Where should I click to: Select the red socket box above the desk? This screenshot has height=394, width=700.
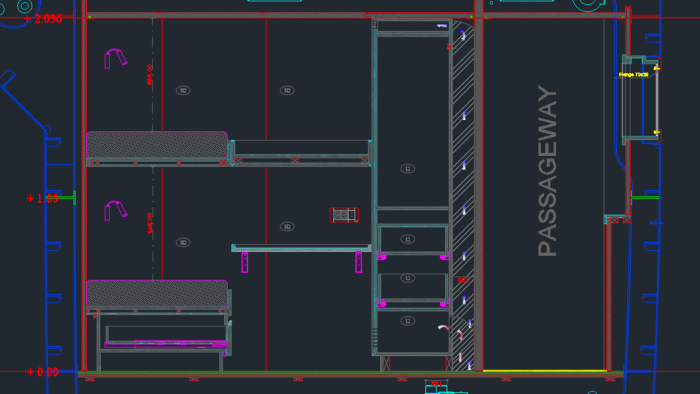click(x=344, y=215)
